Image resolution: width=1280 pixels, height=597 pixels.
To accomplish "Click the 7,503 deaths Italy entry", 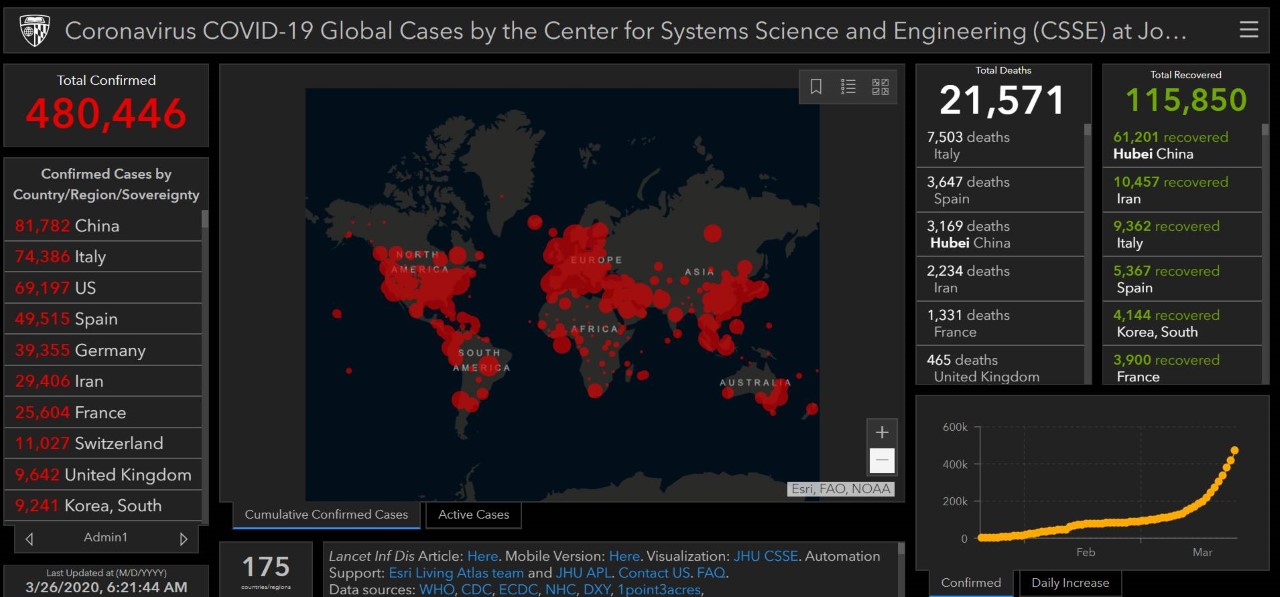I will [1000, 145].
